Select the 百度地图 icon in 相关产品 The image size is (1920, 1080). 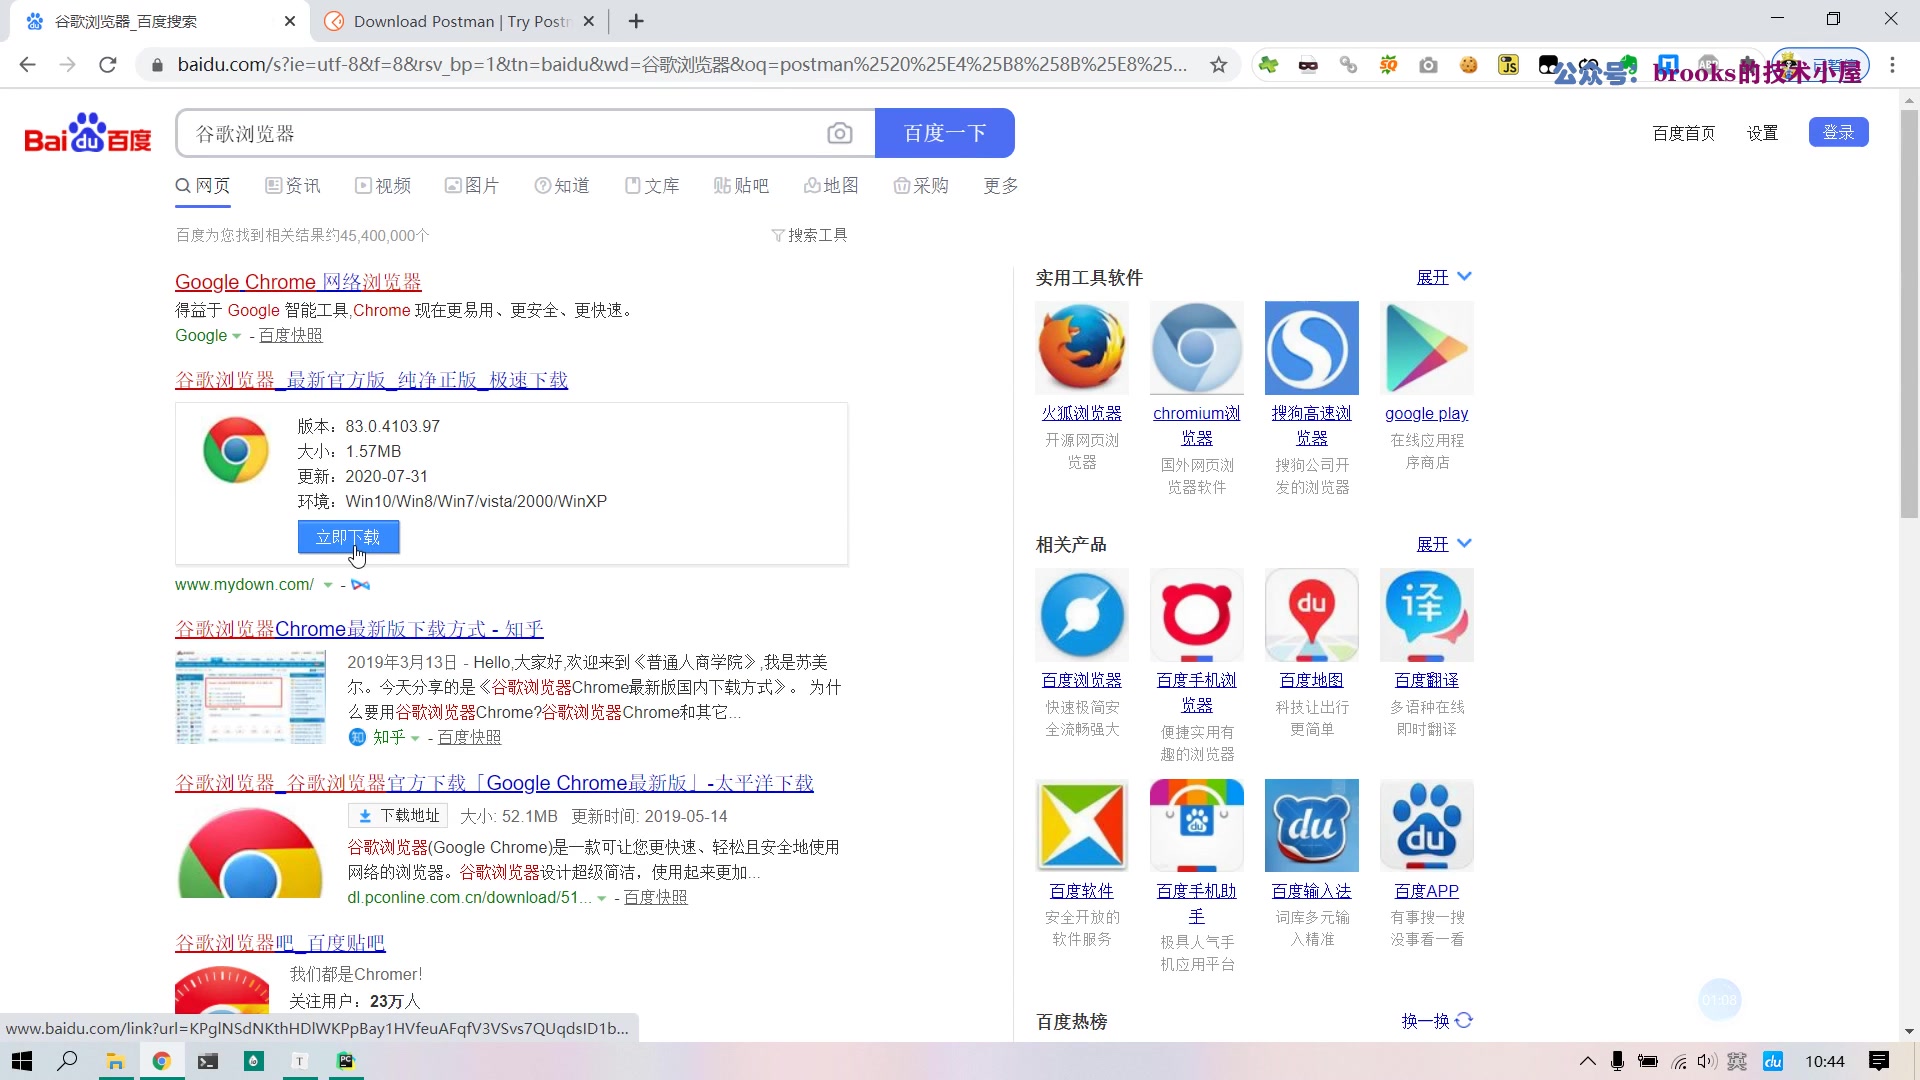coord(1311,615)
